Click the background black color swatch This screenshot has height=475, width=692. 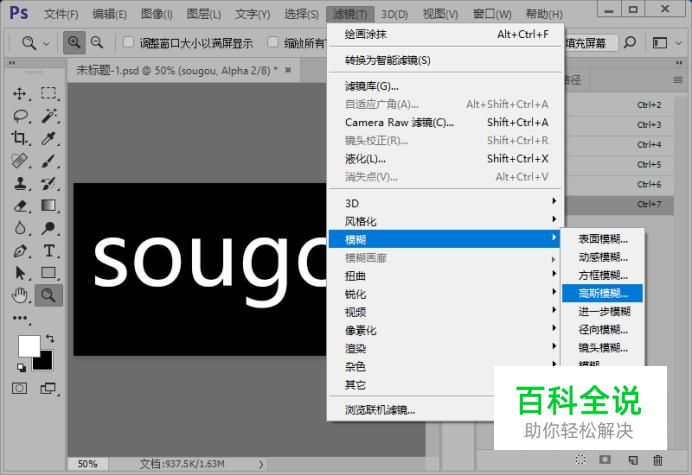tap(45, 363)
